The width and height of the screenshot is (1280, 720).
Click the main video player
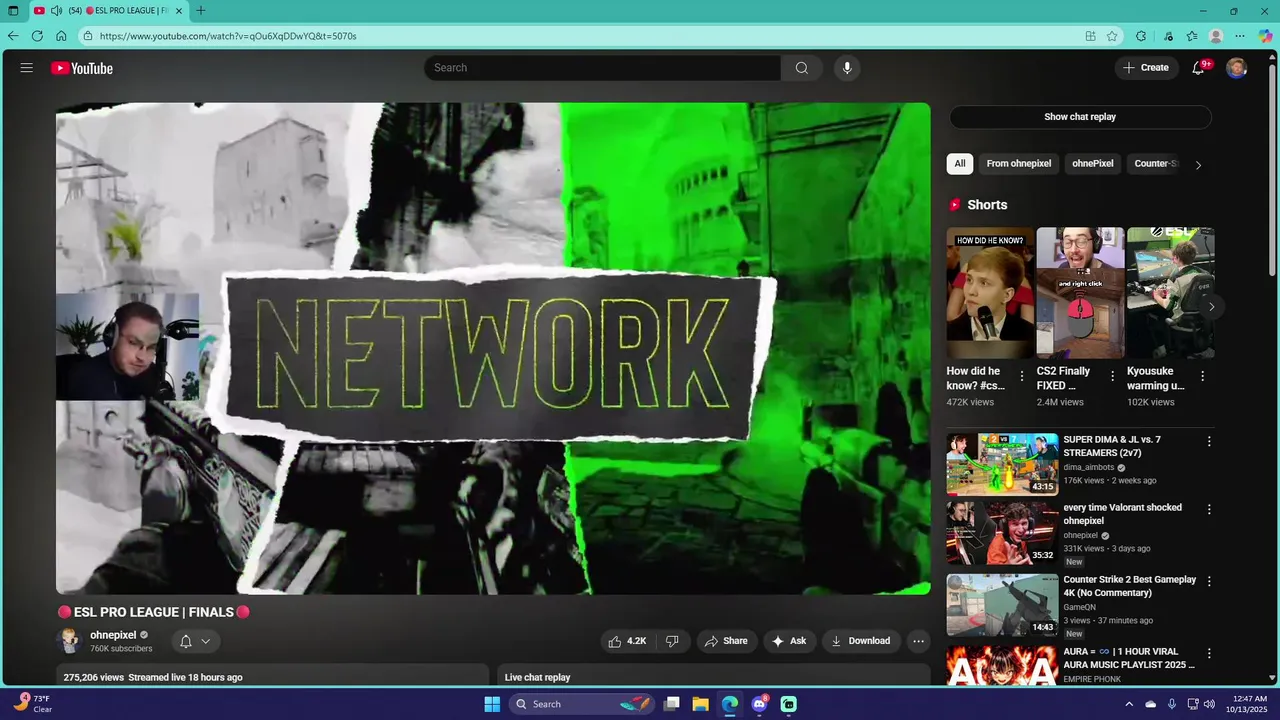[x=493, y=348]
